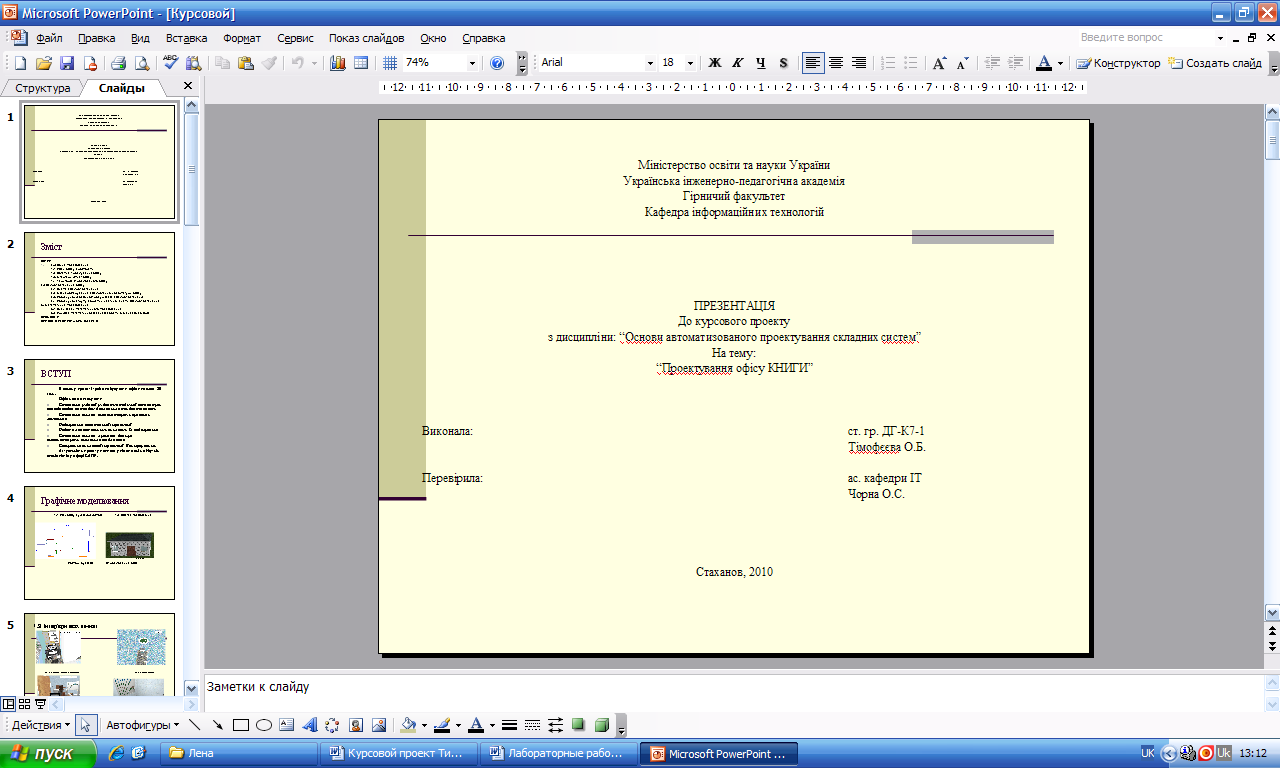Image resolution: width=1280 pixels, height=768 pixels.
Task: Open the Файл menu
Action: point(49,38)
